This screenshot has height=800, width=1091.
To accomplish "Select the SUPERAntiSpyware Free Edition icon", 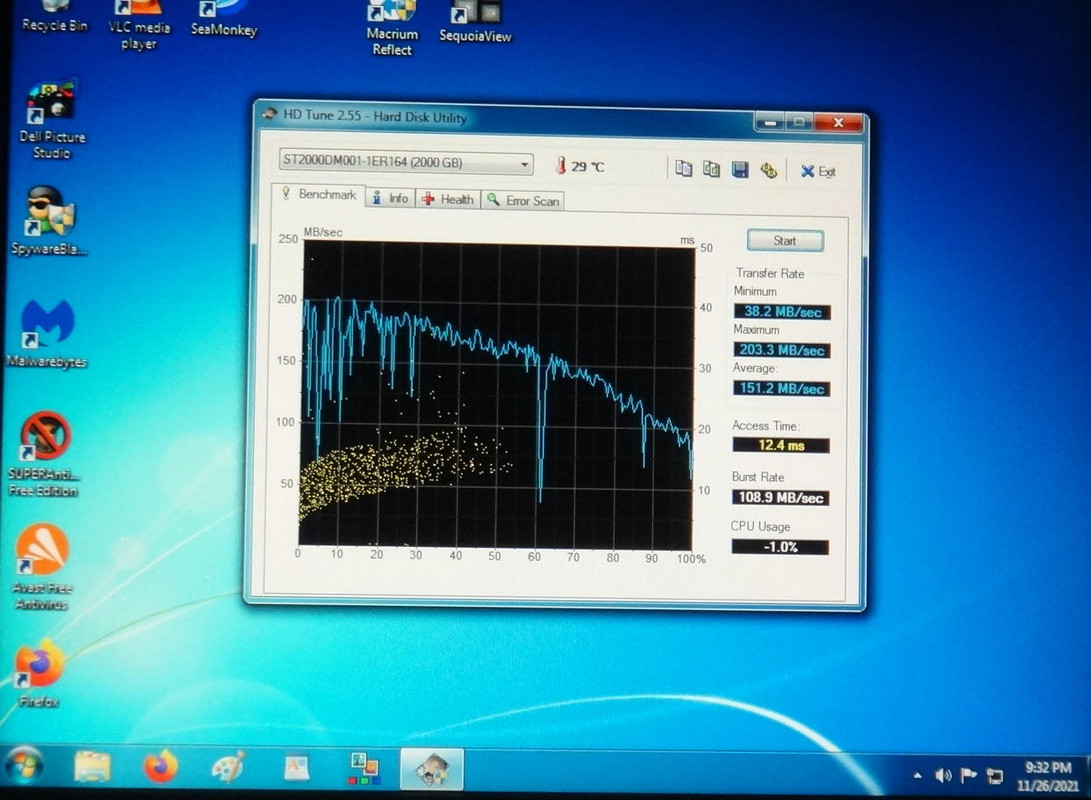I will tap(43, 454).
